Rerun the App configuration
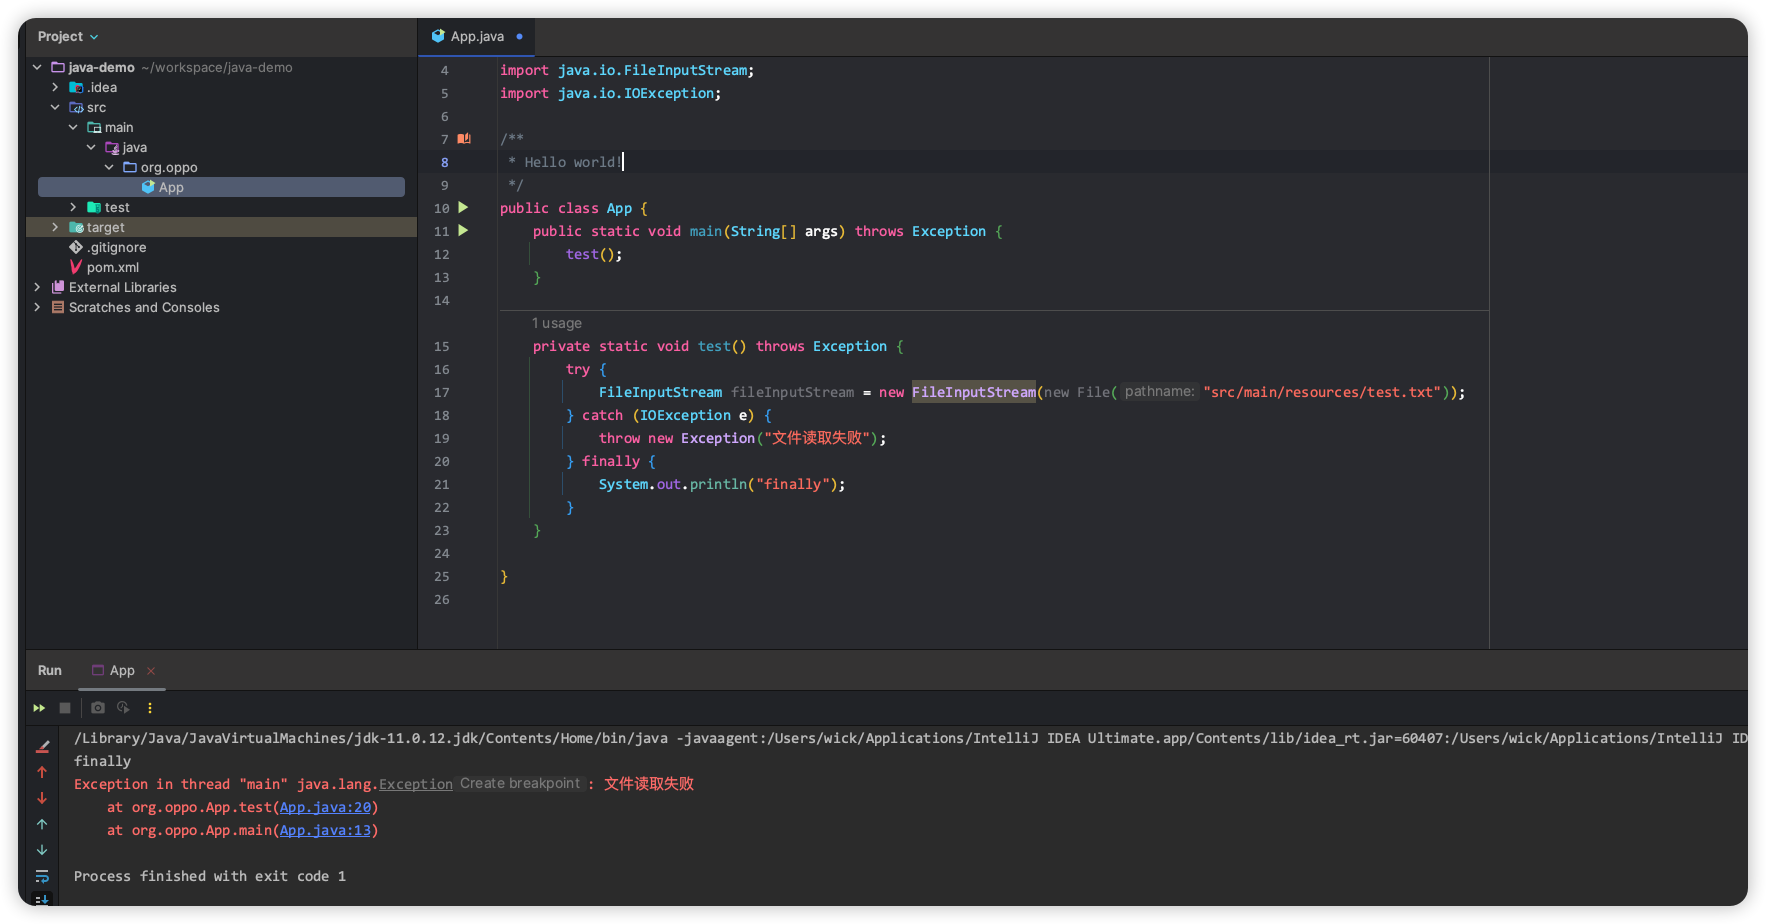The image size is (1766, 924). [39, 708]
